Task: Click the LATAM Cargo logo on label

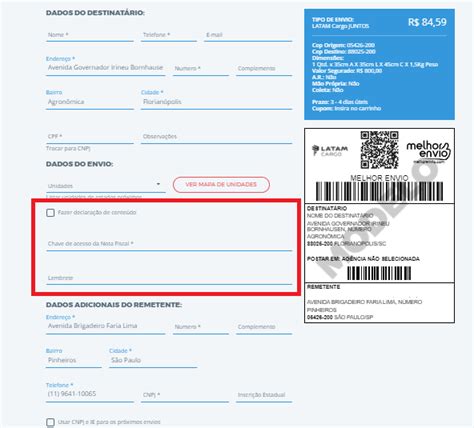Action: (x=330, y=150)
